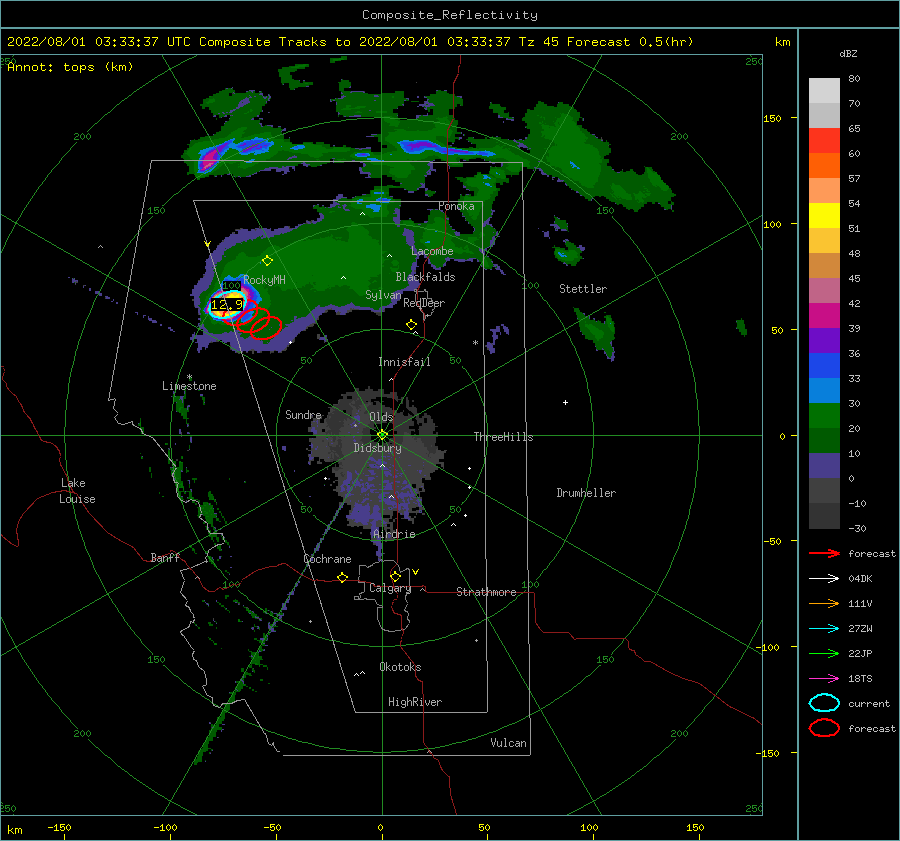The width and height of the screenshot is (900, 841).
Task: Click the 'Forecast 0.5(hr)' header text
Action: pos(630,42)
